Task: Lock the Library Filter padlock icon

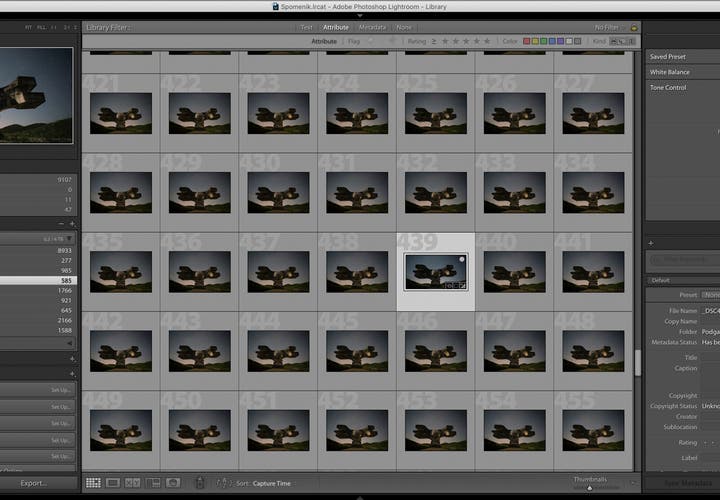Action: 634,28
